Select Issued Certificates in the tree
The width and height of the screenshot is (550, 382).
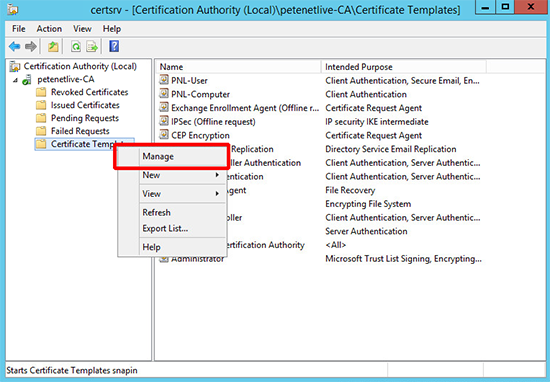click(85, 105)
